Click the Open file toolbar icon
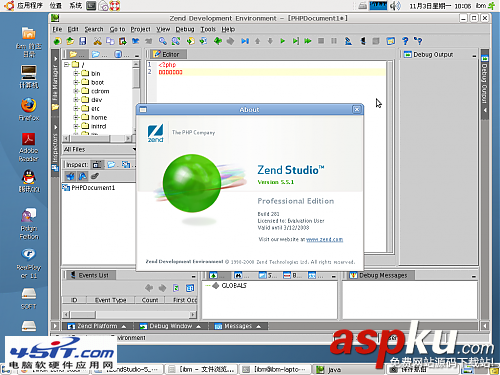 (70, 41)
